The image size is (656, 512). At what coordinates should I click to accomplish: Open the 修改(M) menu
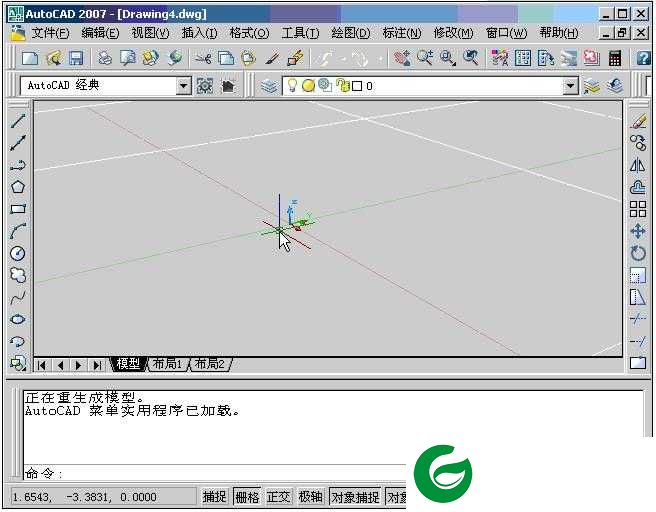pyautogui.click(x=454, y=33)
